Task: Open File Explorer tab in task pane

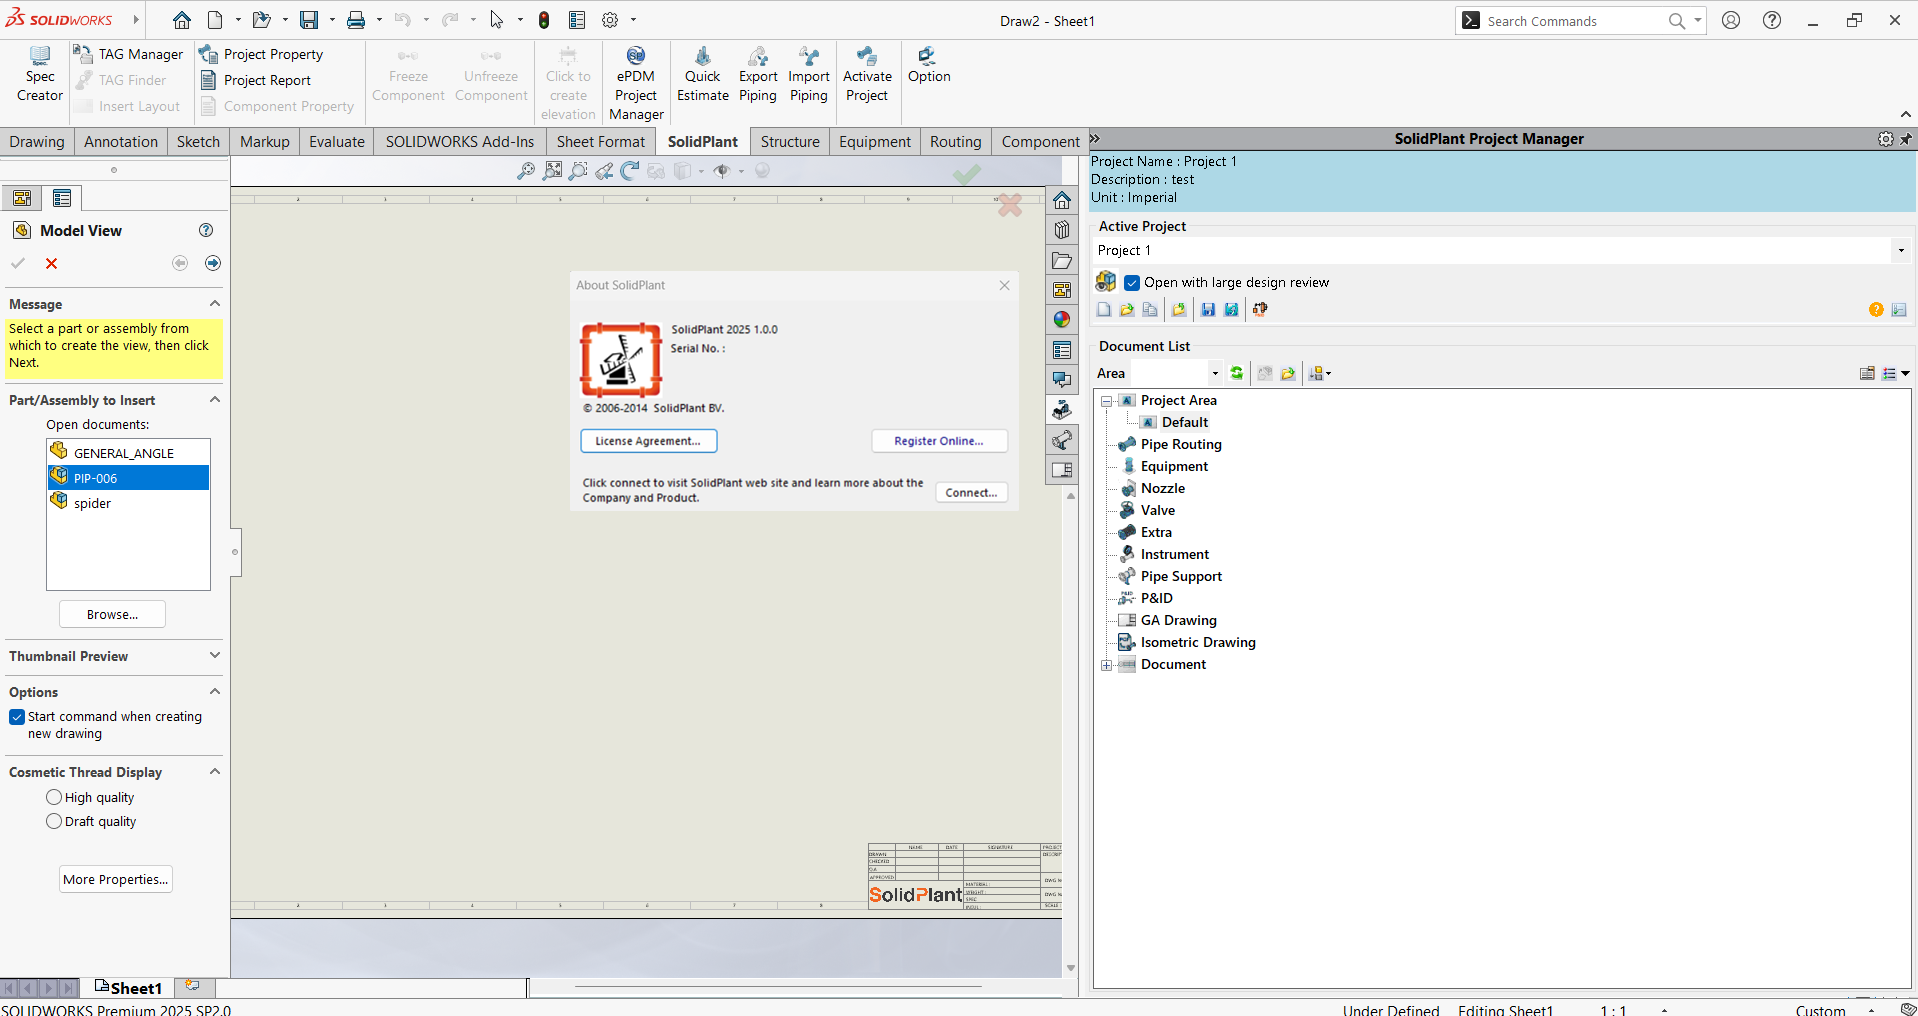Action: pos(1062,260)
